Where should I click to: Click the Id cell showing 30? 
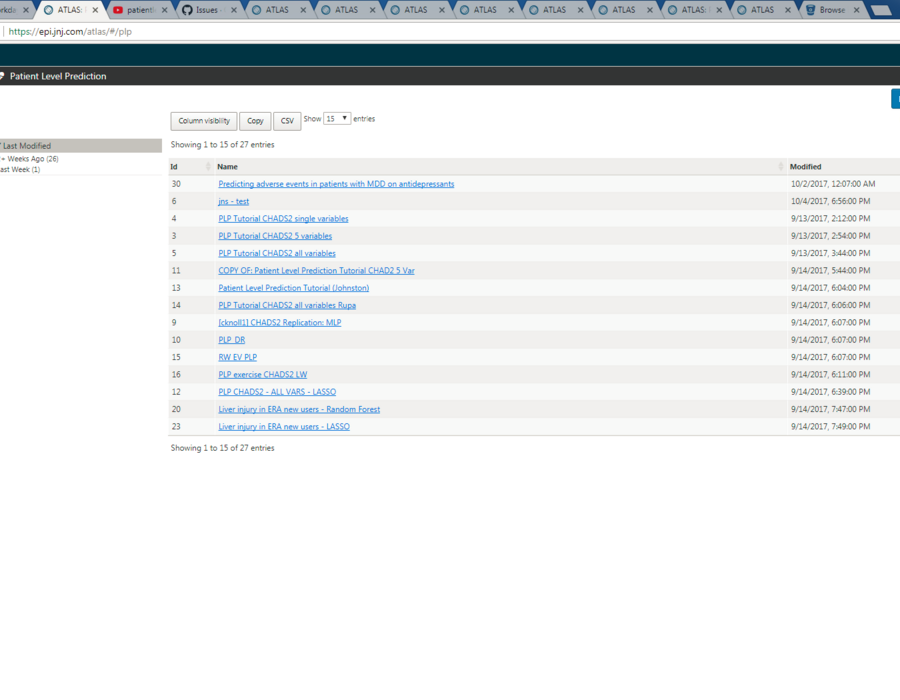click(x=176, y=184)
